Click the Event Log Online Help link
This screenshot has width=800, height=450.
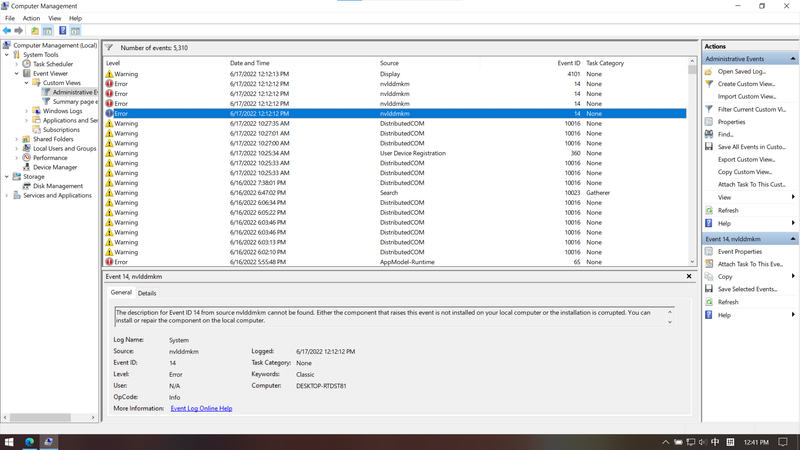coord(201,408)
